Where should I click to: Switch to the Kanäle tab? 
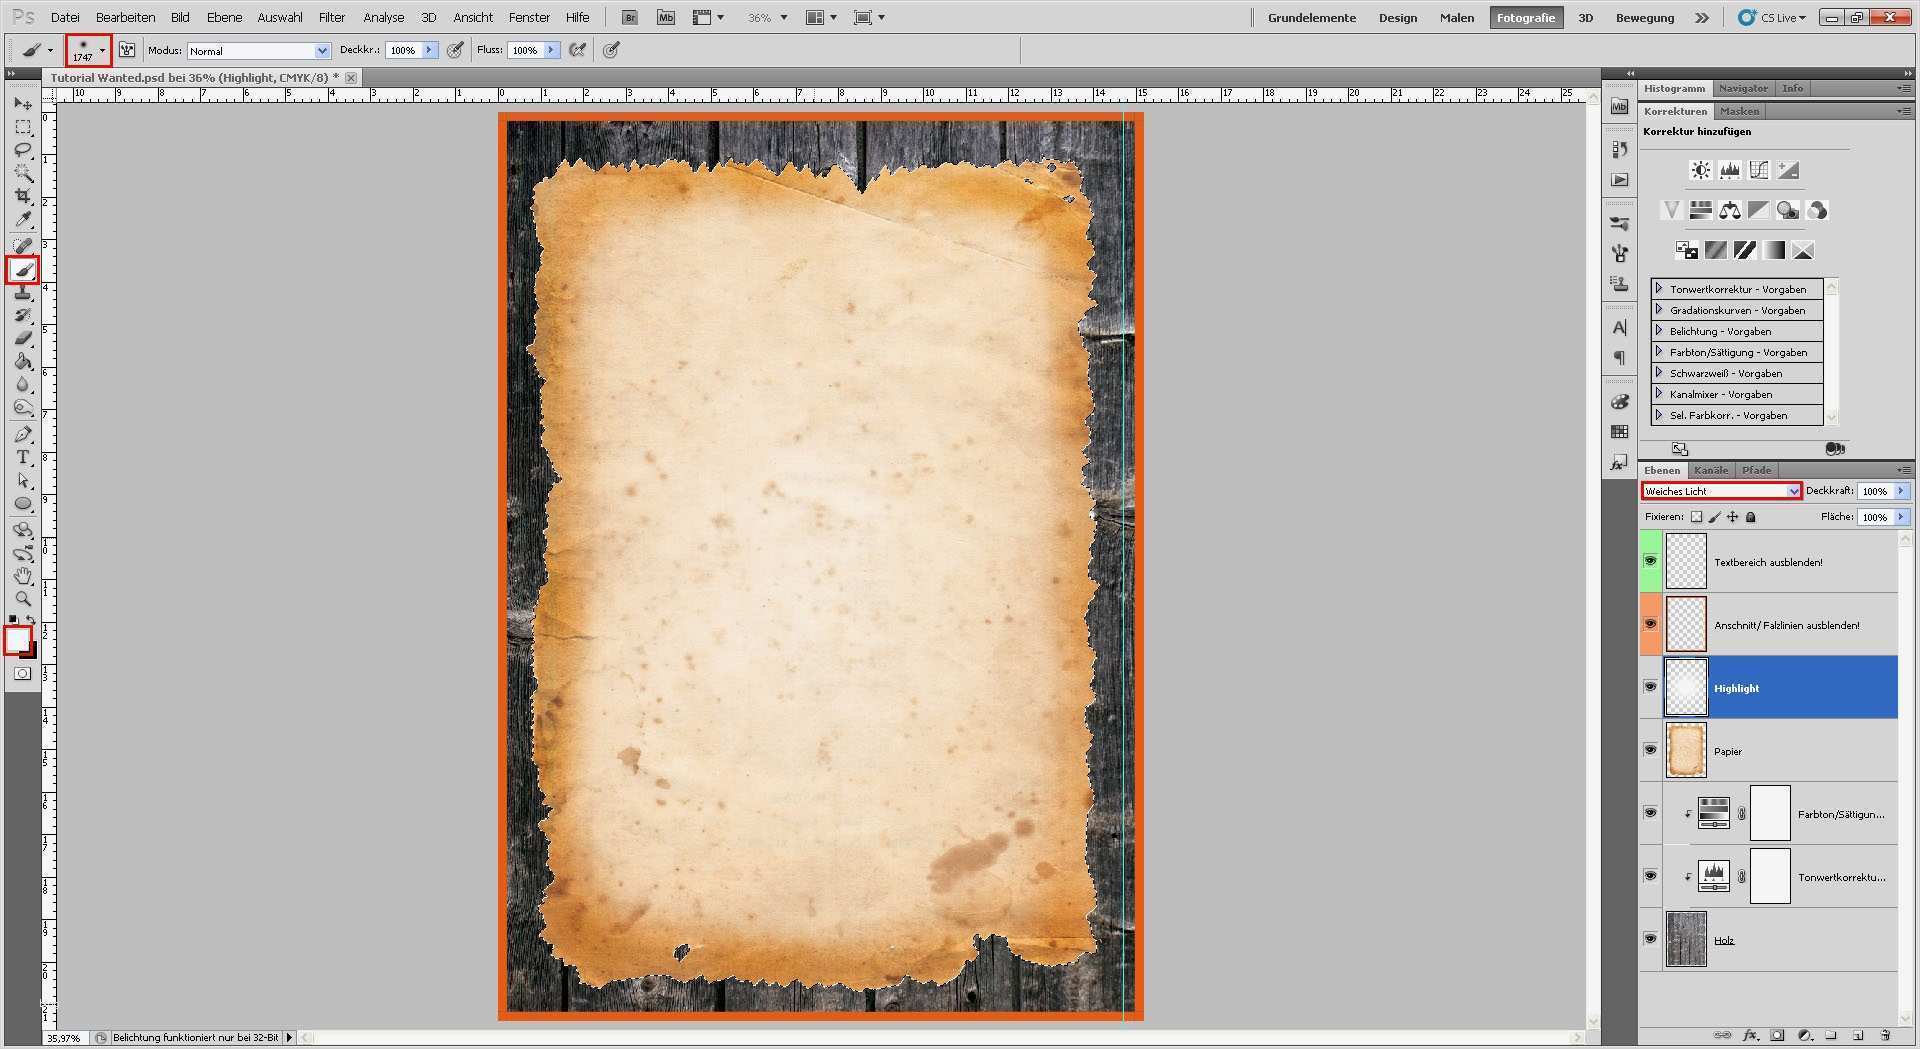click(1710, 470)
